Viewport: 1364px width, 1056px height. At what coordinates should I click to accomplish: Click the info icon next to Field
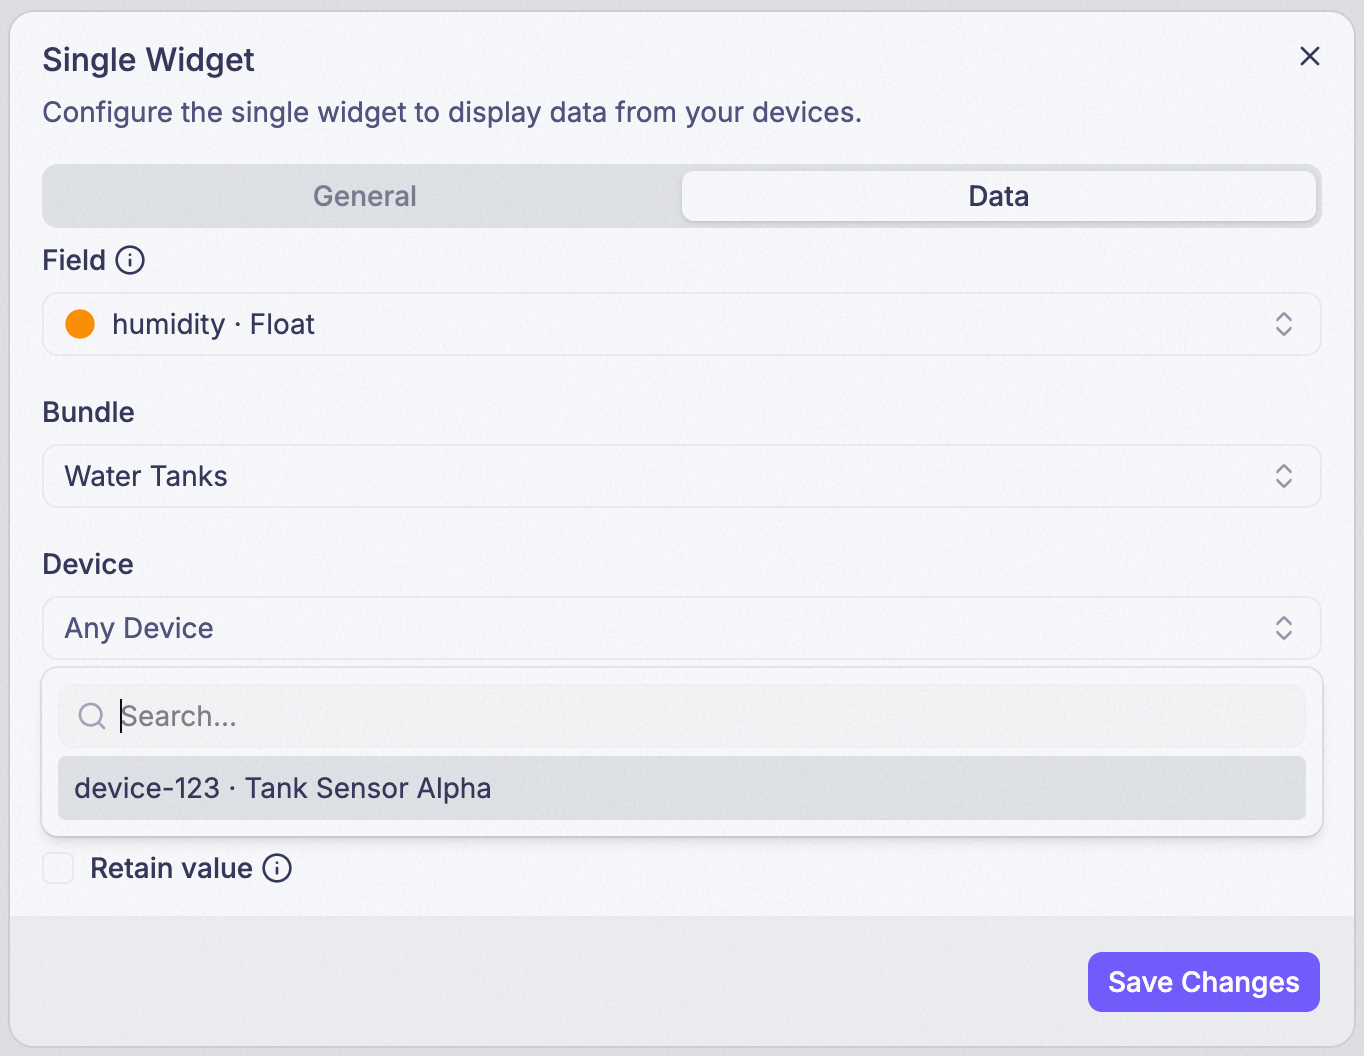coord(130,260)
